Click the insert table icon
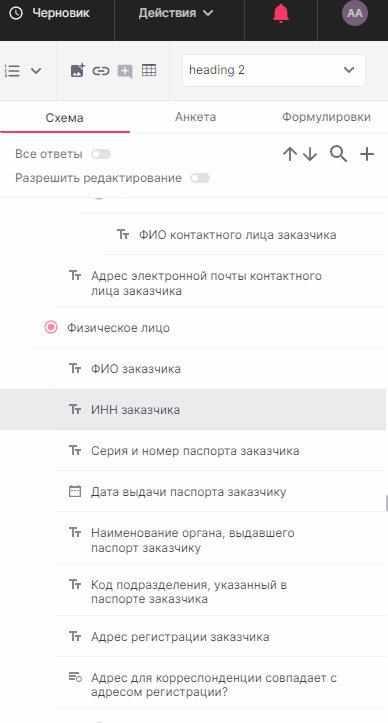This screenshot has width=388, height=723. coord(149,70)
